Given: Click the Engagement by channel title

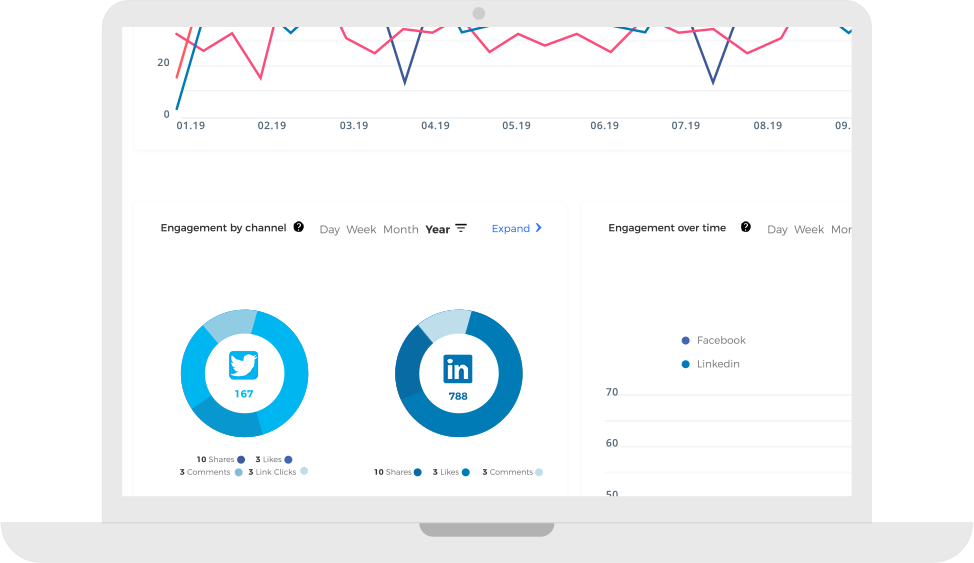Looking at the screenshot, I should [224, 227].
